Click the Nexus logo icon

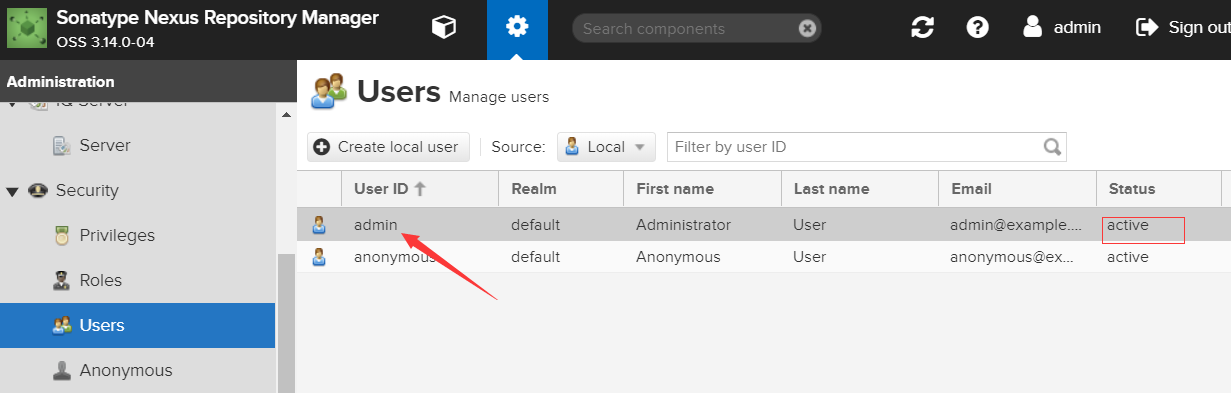click(x=26, y=29)
